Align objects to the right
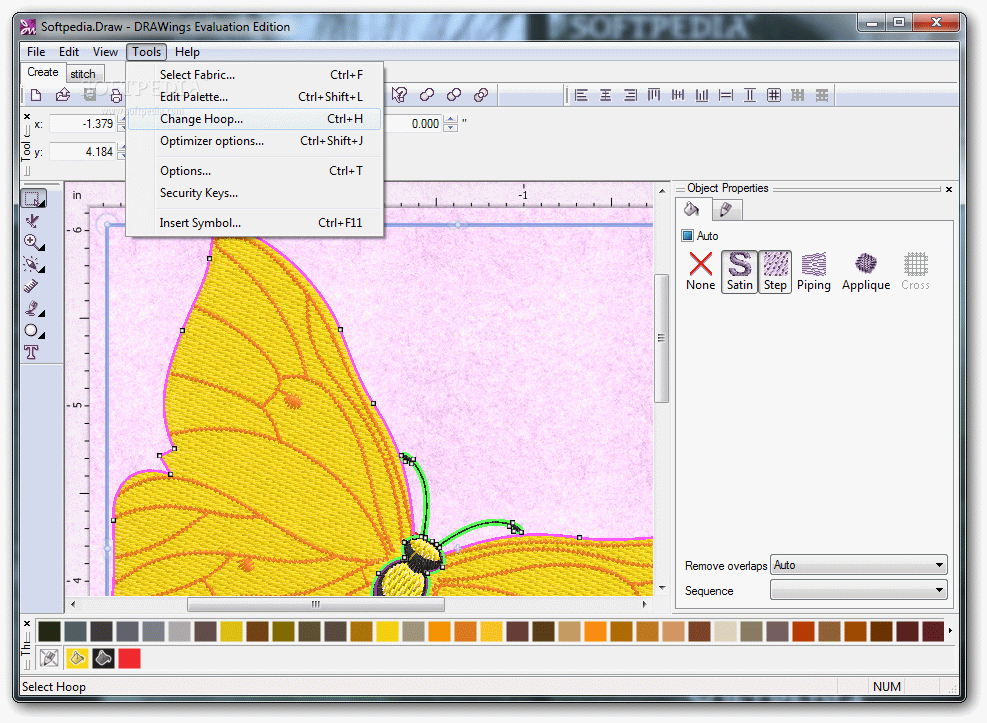 (x=629, y=95)
